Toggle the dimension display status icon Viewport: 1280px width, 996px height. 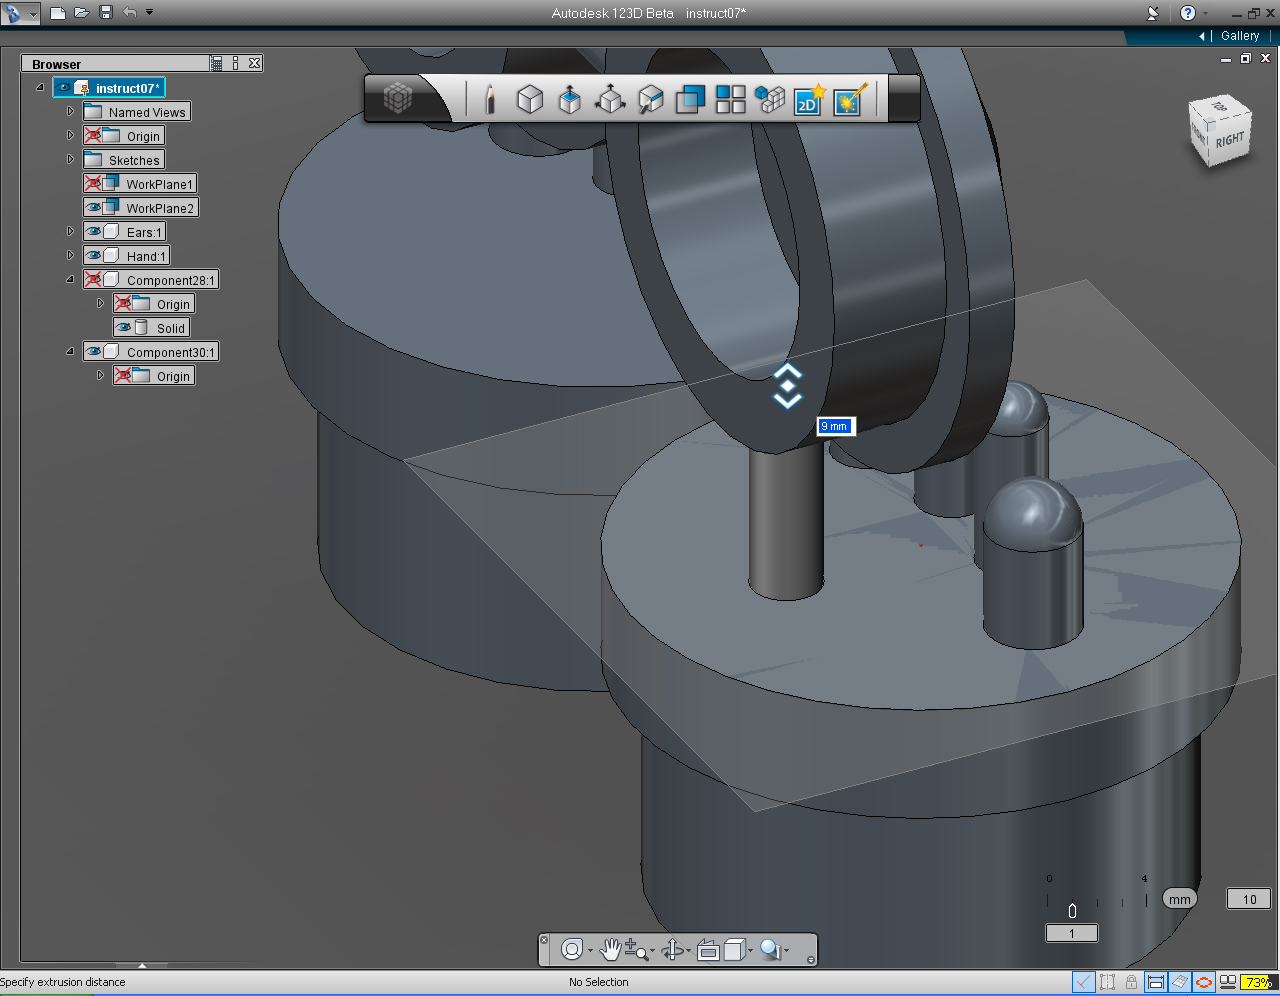click(1155, 982)
